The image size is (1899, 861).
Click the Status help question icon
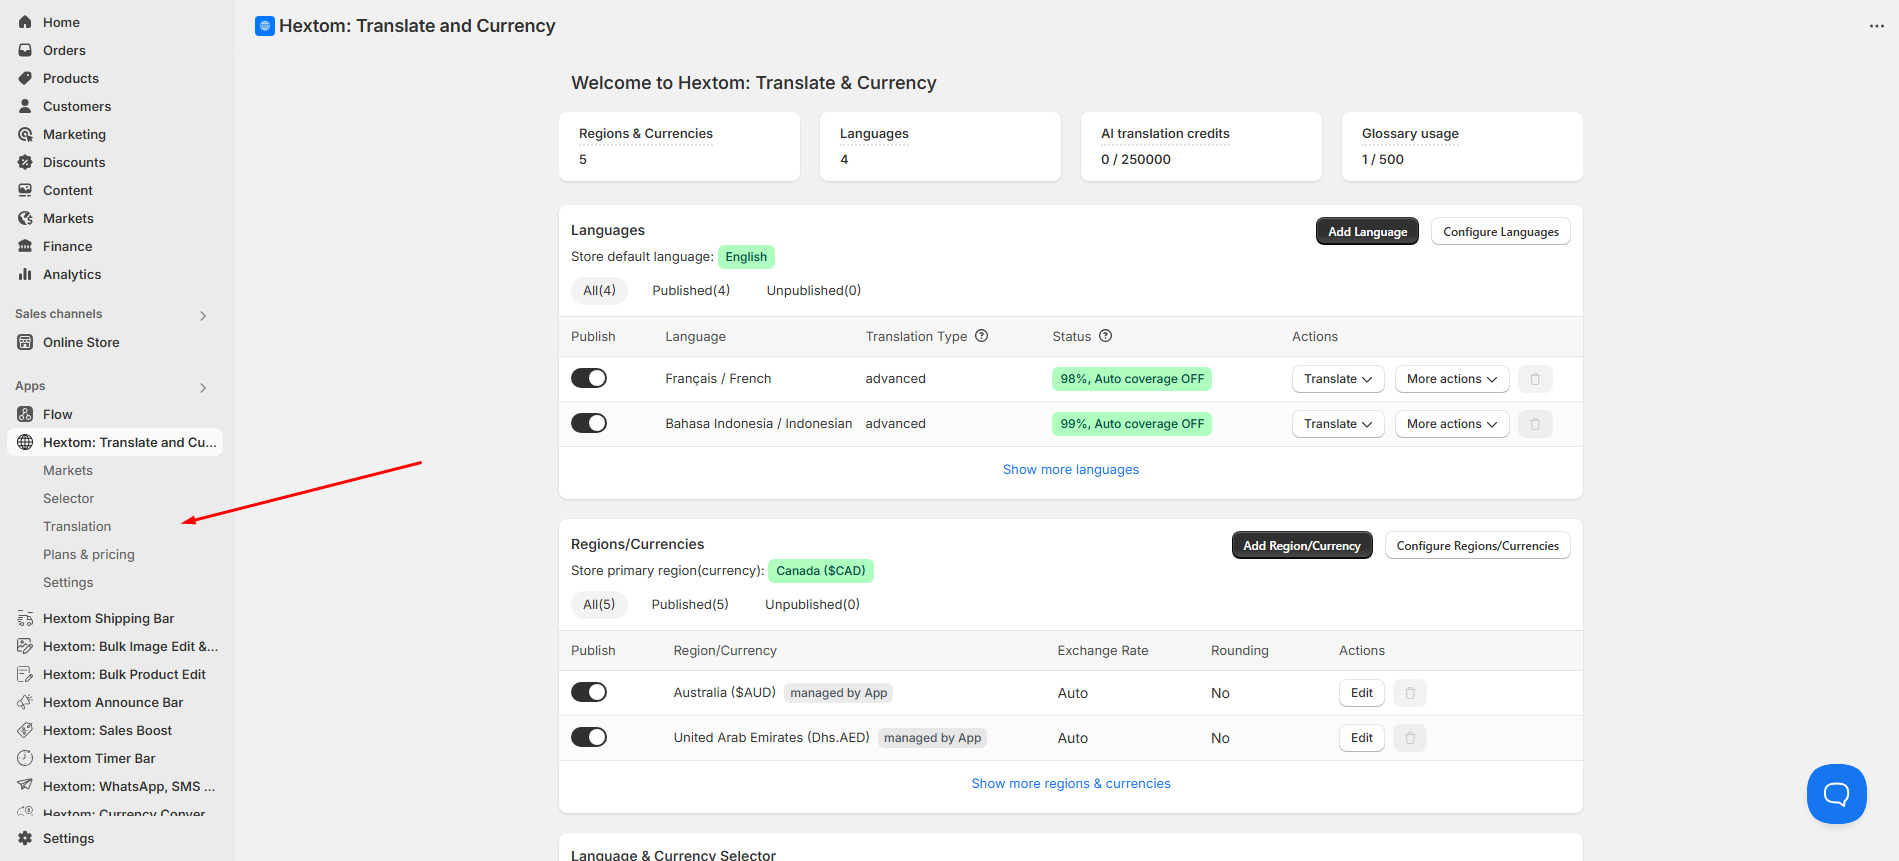1106,336
